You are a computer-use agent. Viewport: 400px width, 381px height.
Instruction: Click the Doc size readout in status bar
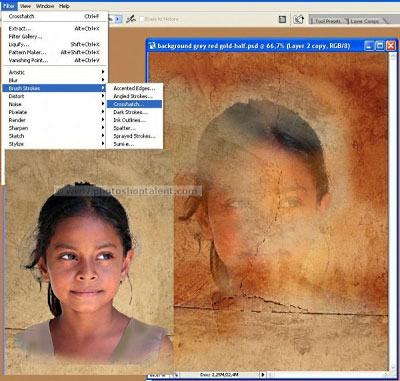[219, 375]
